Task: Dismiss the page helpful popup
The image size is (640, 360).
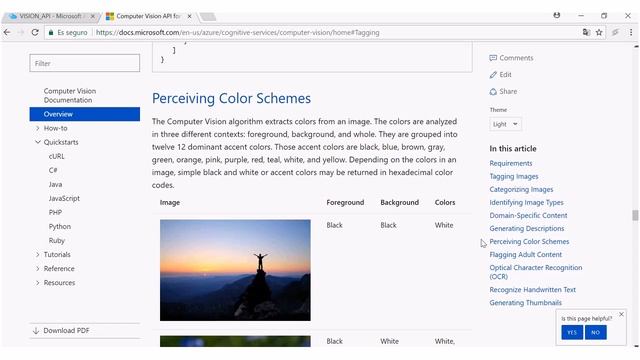Action: (x=621, y=314)
